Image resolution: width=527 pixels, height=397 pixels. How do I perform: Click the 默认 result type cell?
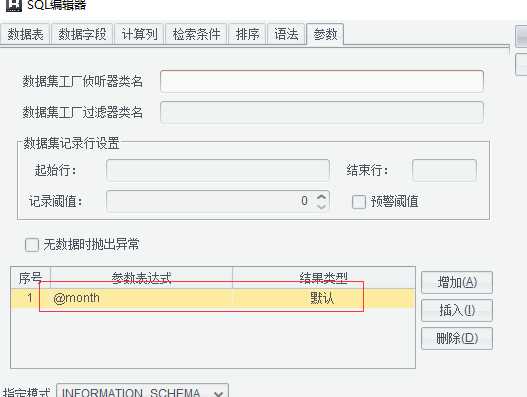pos(324,298)
